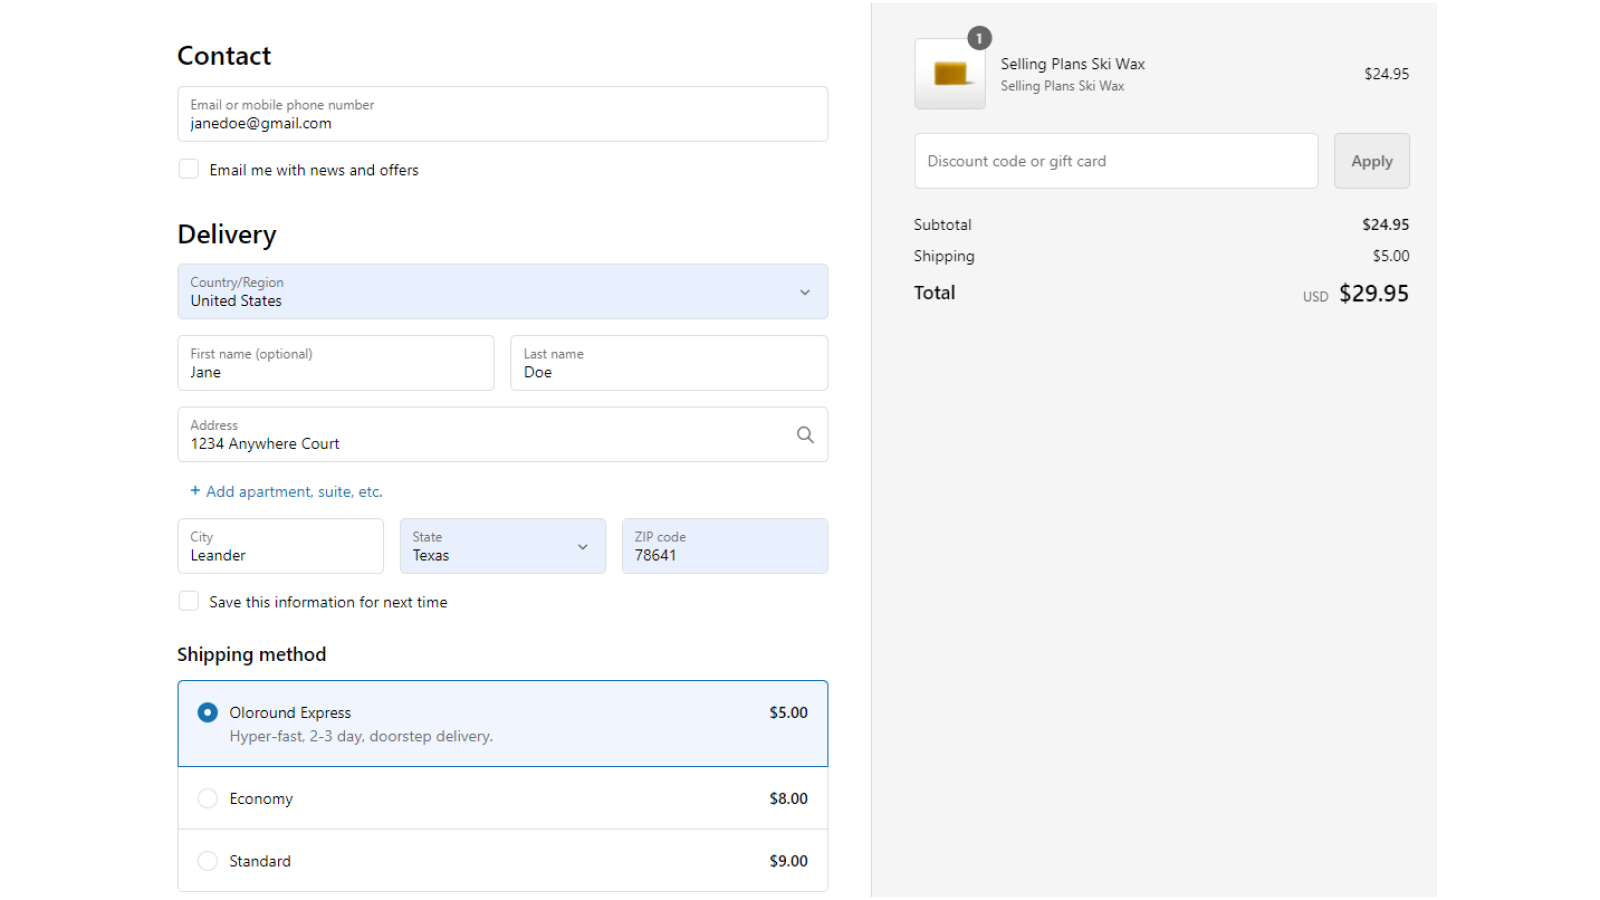The image size is (1600, 900).
Task: Click the Subtotal $24.95 value
Action: [1386, 225]
